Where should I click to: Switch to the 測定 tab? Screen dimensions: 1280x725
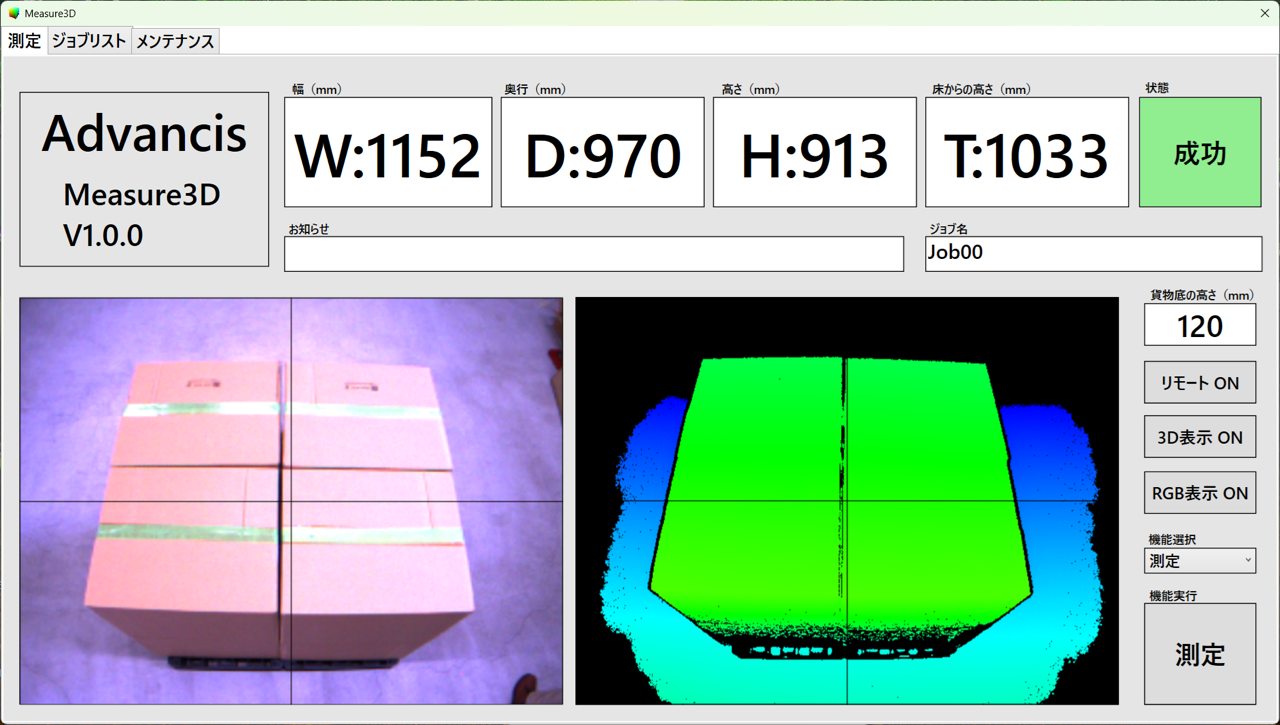[24, 41]
